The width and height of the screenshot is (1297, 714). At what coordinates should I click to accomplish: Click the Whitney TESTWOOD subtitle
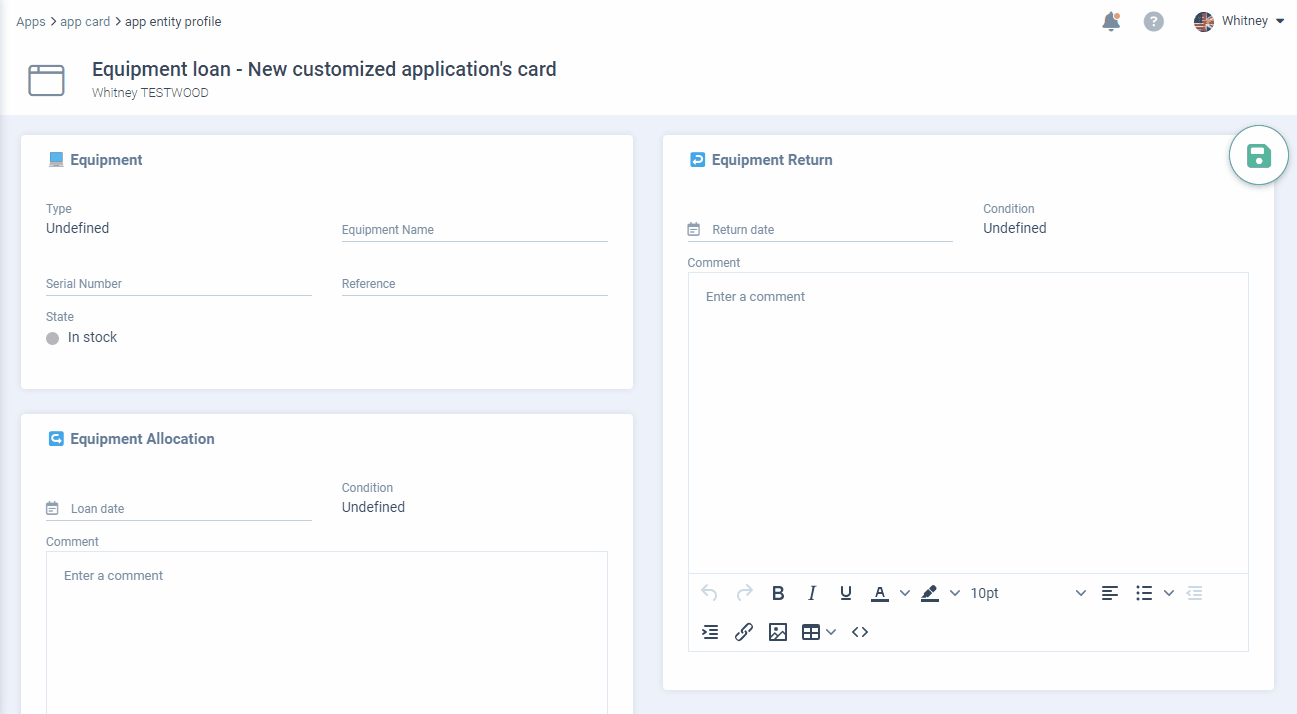click(x=150, y=93)
